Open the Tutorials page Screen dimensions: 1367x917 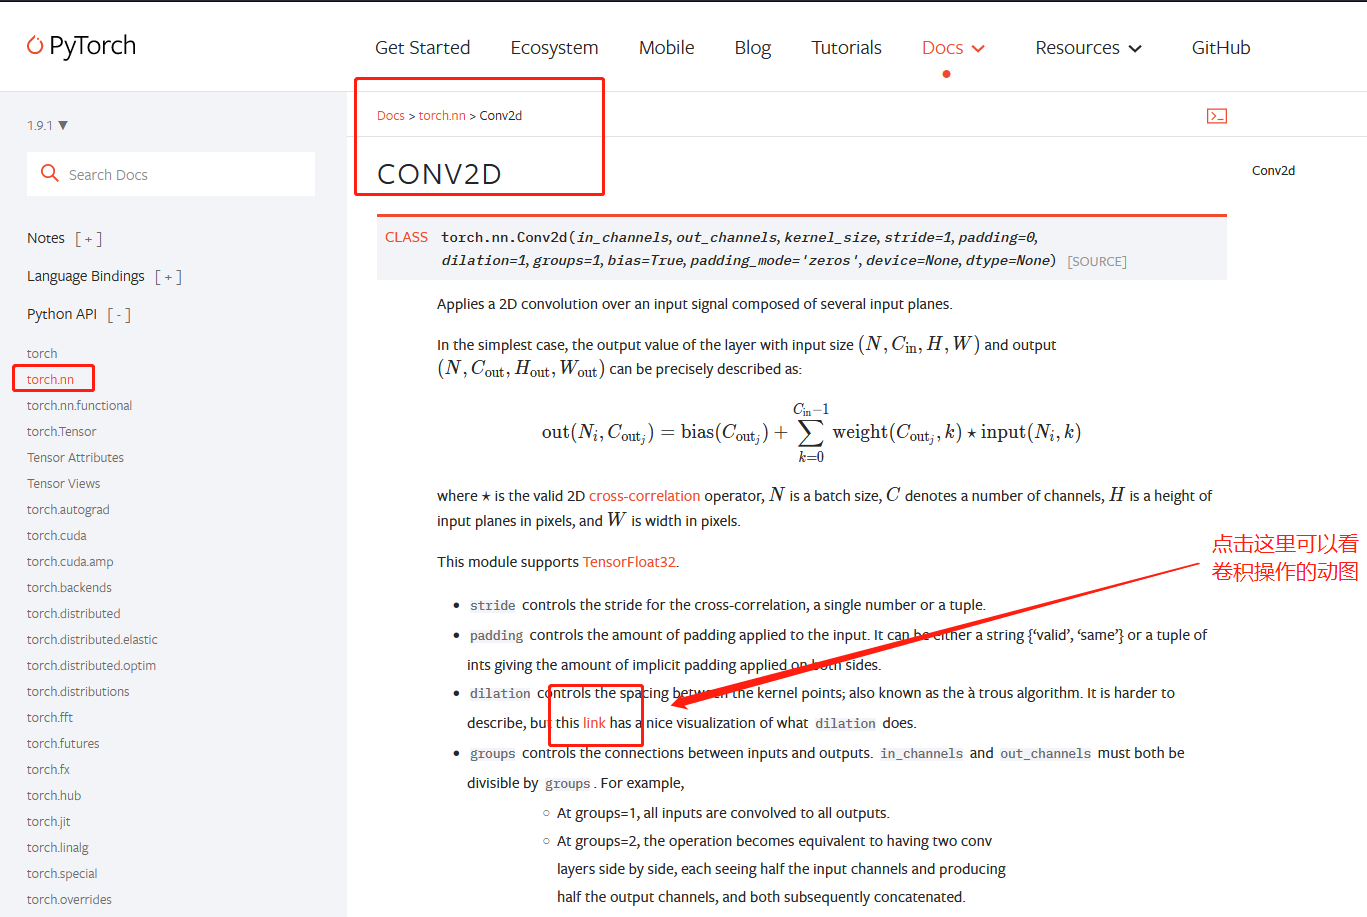846,47
